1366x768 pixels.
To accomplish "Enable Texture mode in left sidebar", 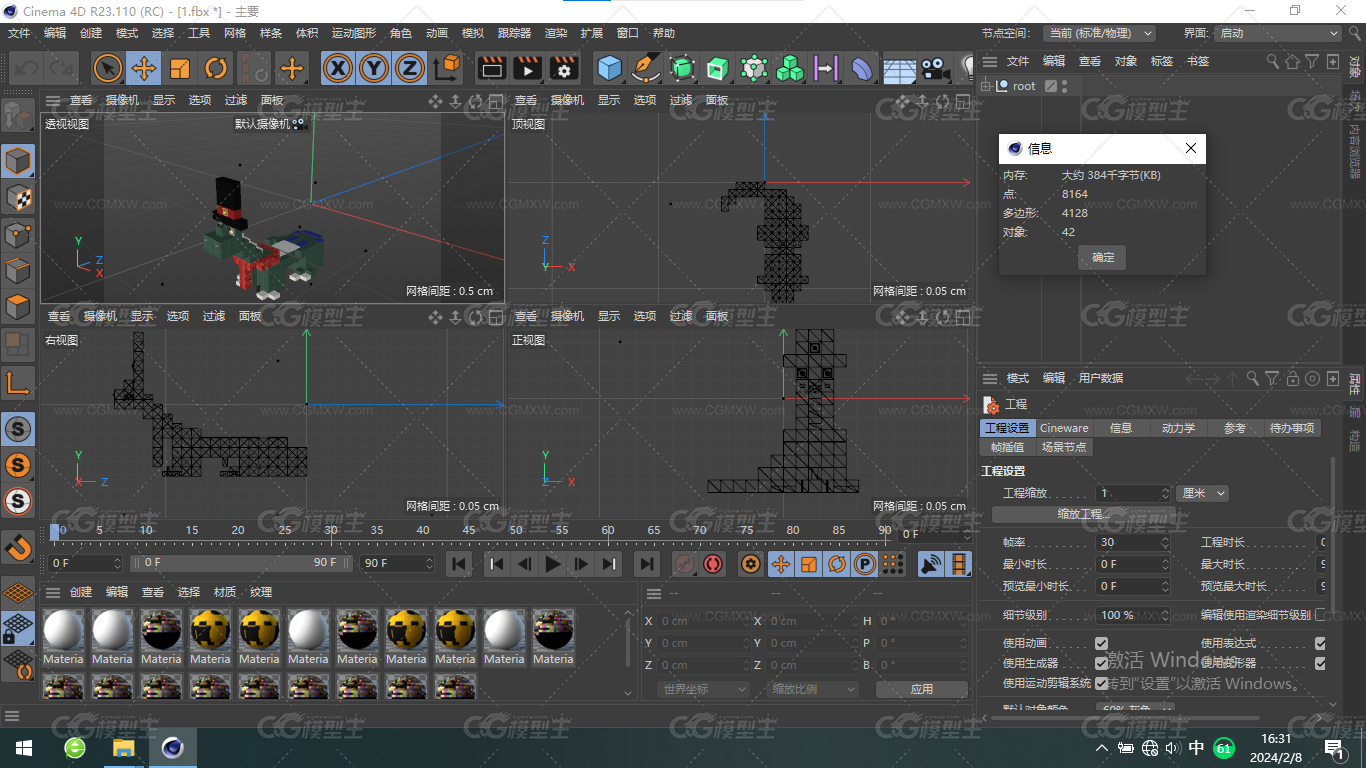I will [18, 197].
